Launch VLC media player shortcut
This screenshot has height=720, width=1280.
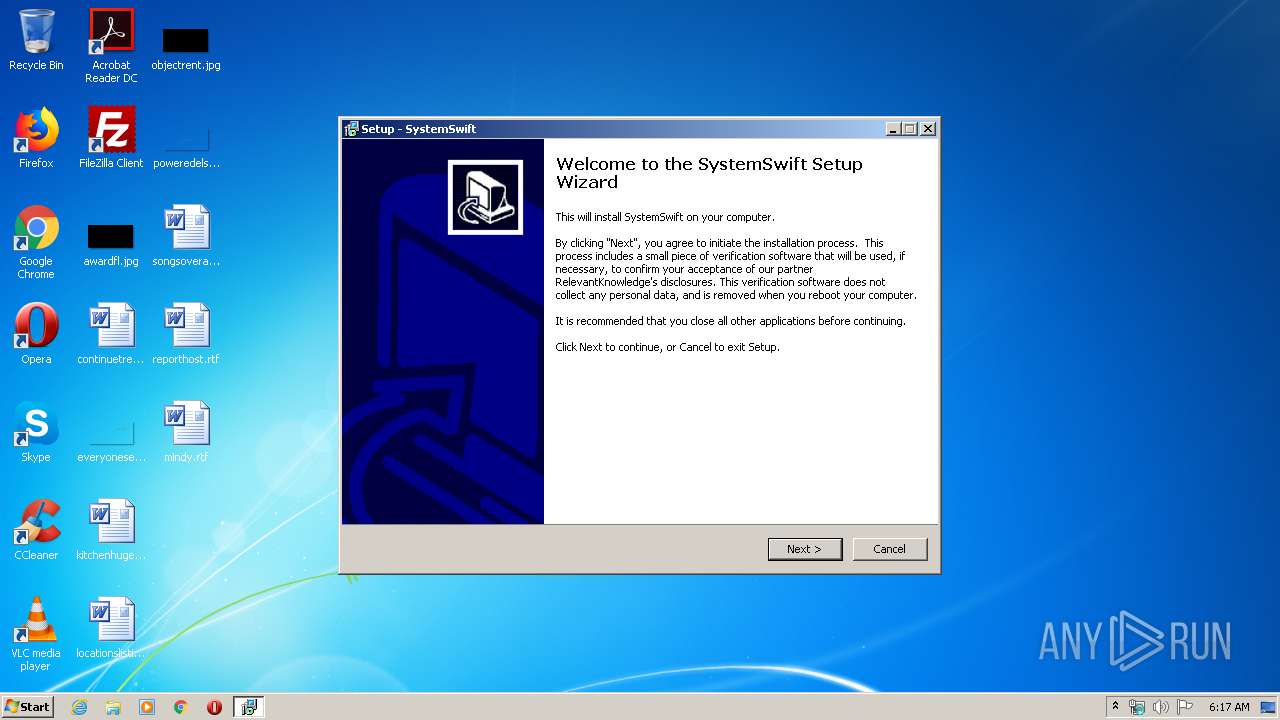pos(36,634)
